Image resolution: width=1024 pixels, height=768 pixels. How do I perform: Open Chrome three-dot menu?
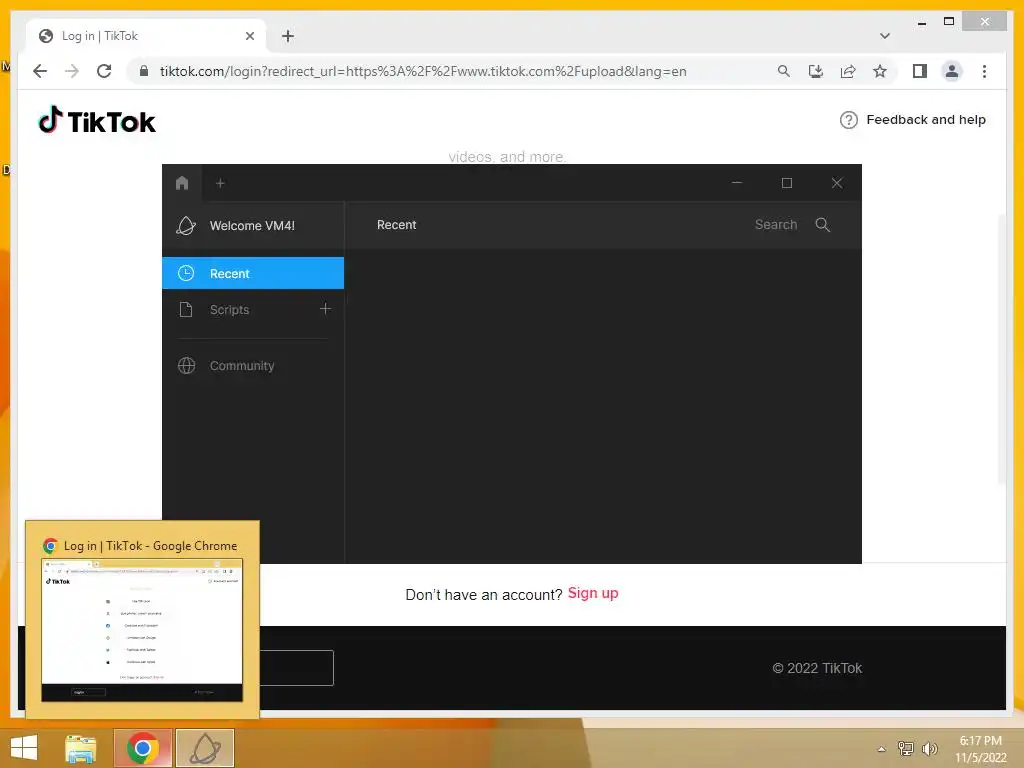984,71
